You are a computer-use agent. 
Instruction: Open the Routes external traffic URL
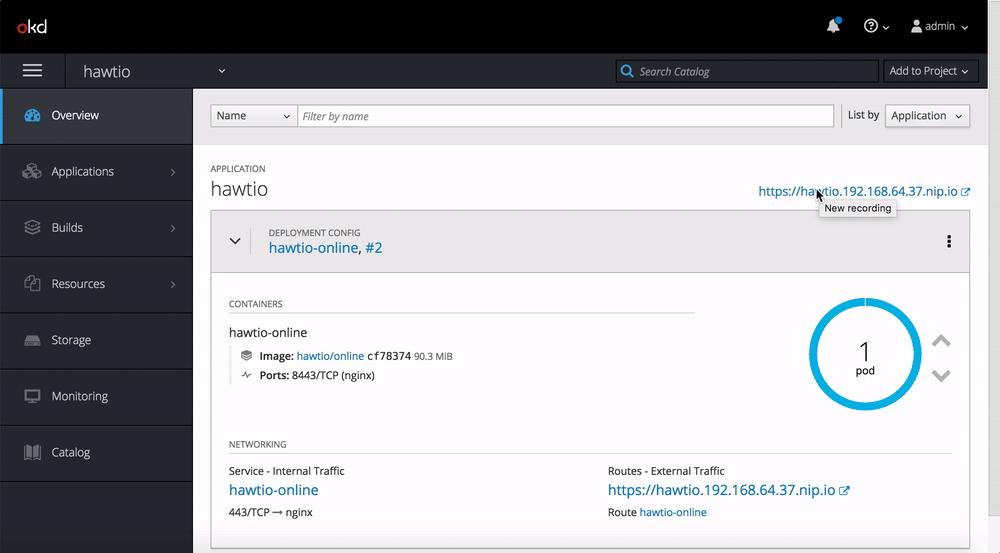(x=721, y=490)
